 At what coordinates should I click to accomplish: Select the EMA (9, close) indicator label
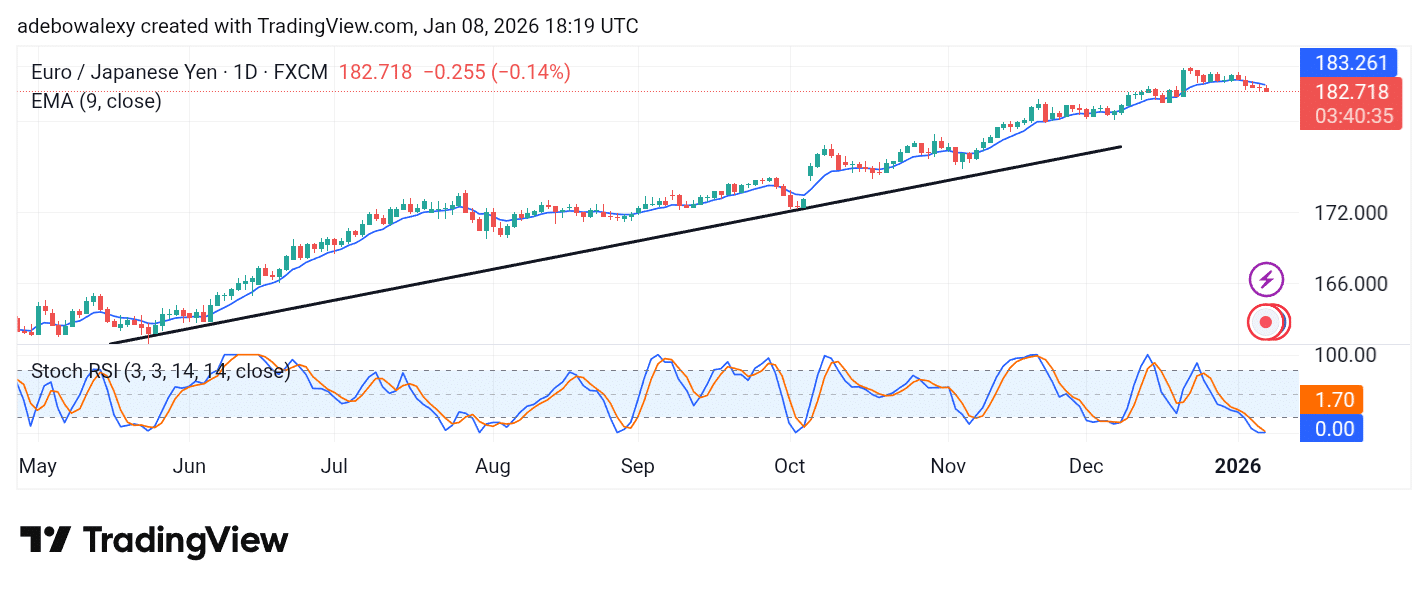coord(96,101)
